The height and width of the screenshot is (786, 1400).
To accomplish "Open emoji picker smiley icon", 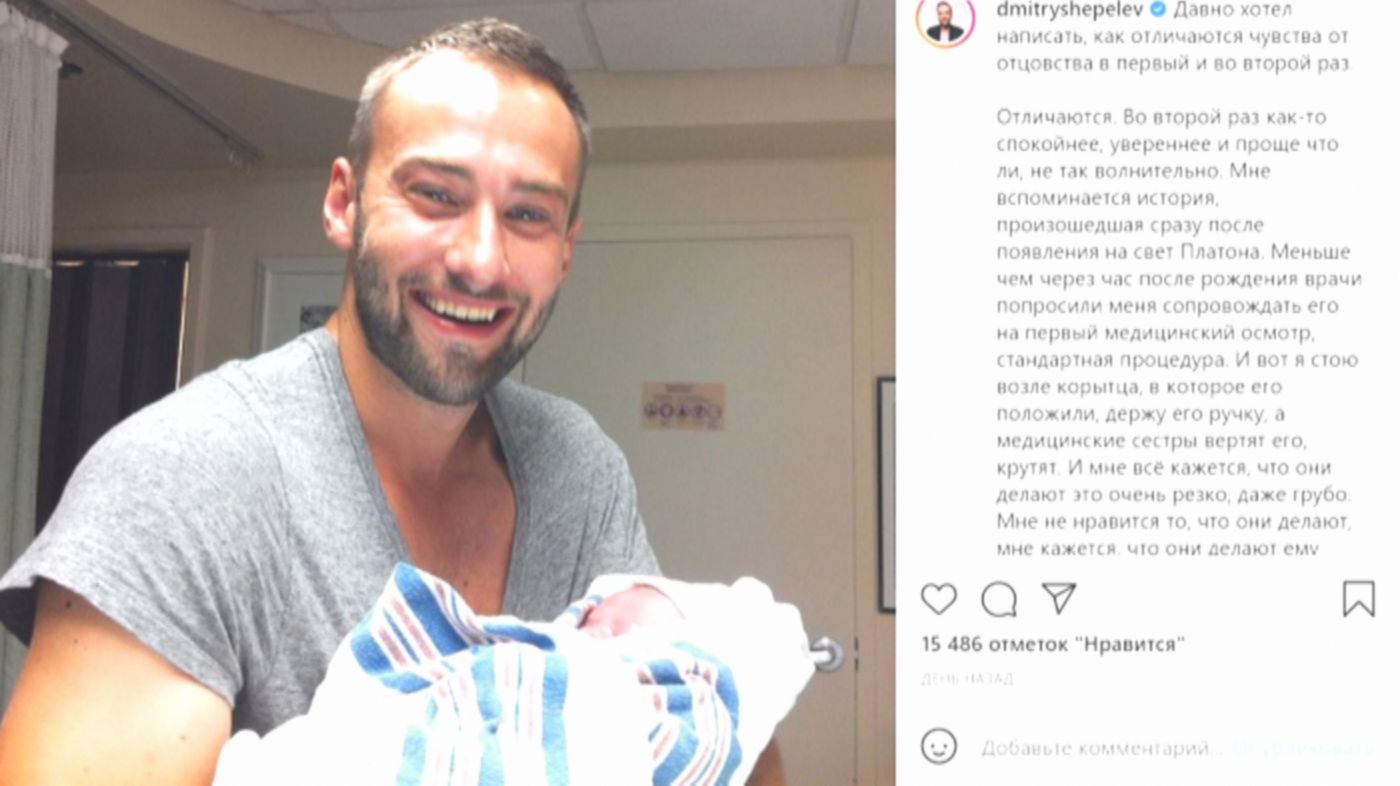I will pyautogui.click(x=938, y=746).
